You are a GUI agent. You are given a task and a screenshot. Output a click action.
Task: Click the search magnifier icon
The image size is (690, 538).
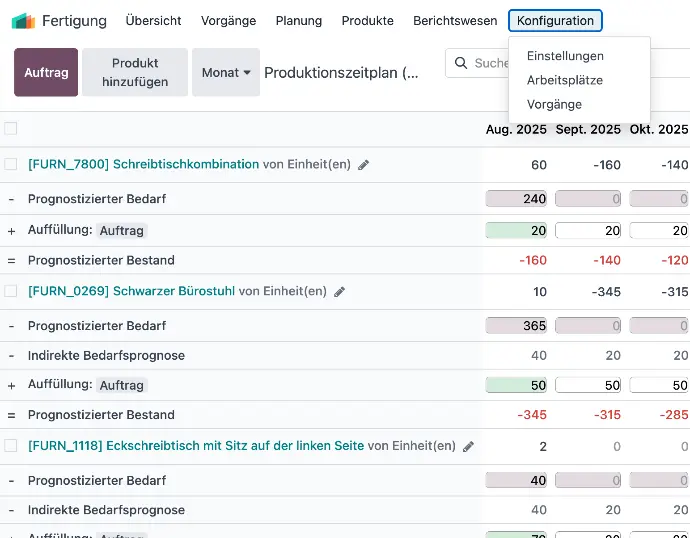tap(461, 63)
